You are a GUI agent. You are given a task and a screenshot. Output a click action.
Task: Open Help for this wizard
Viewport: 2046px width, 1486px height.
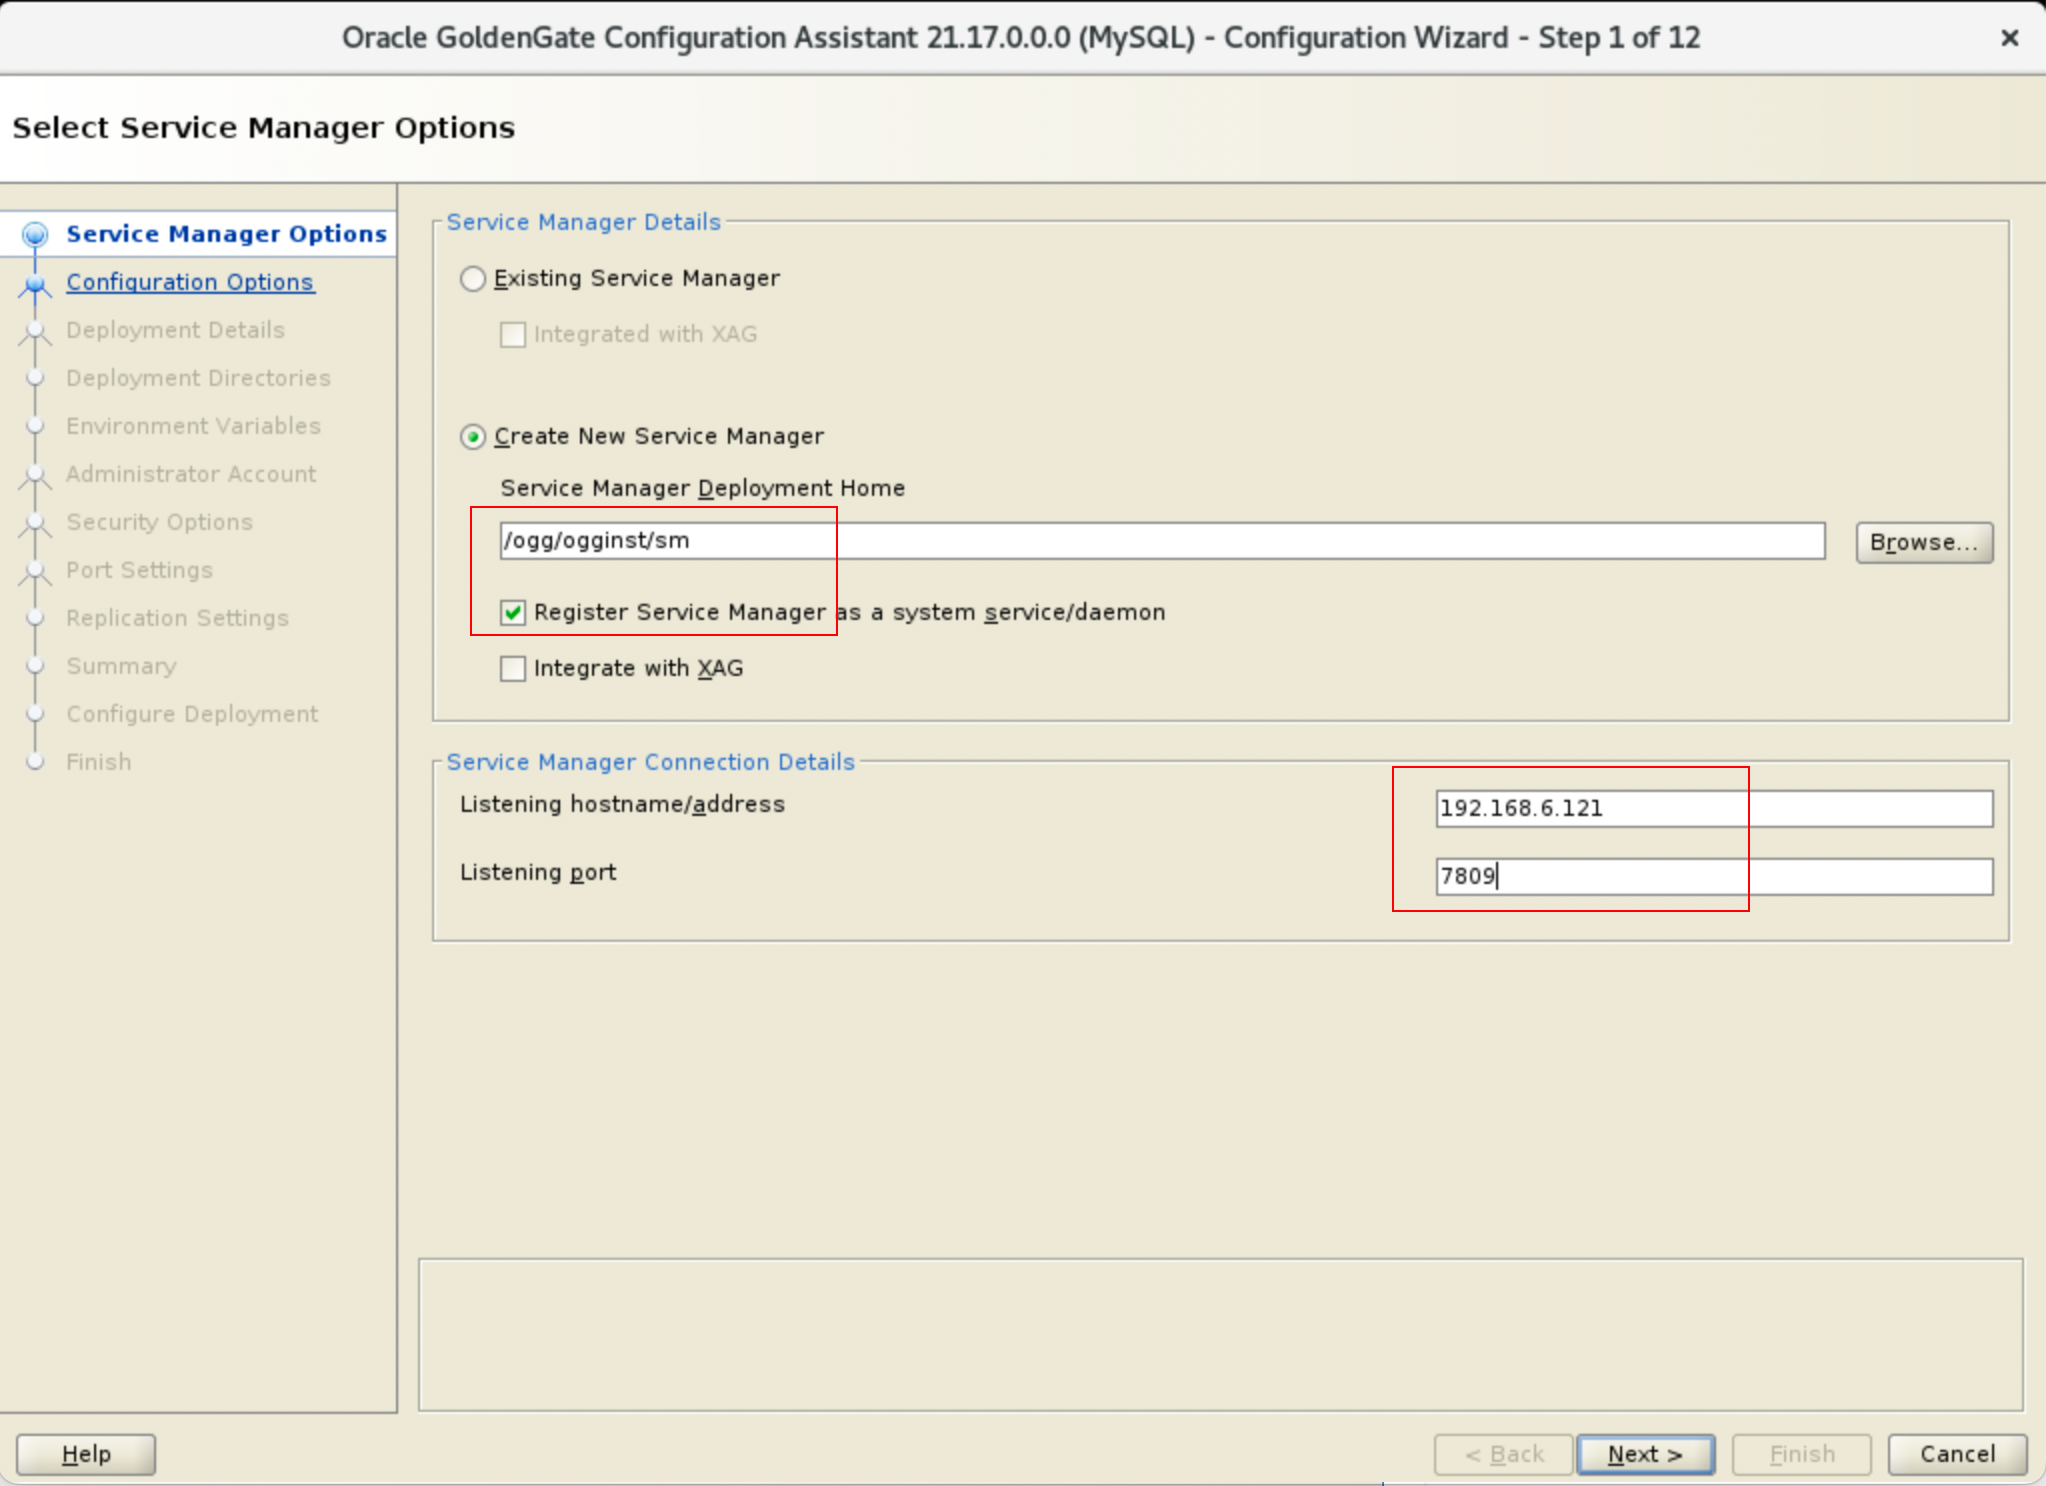(x=86, y=1454)
